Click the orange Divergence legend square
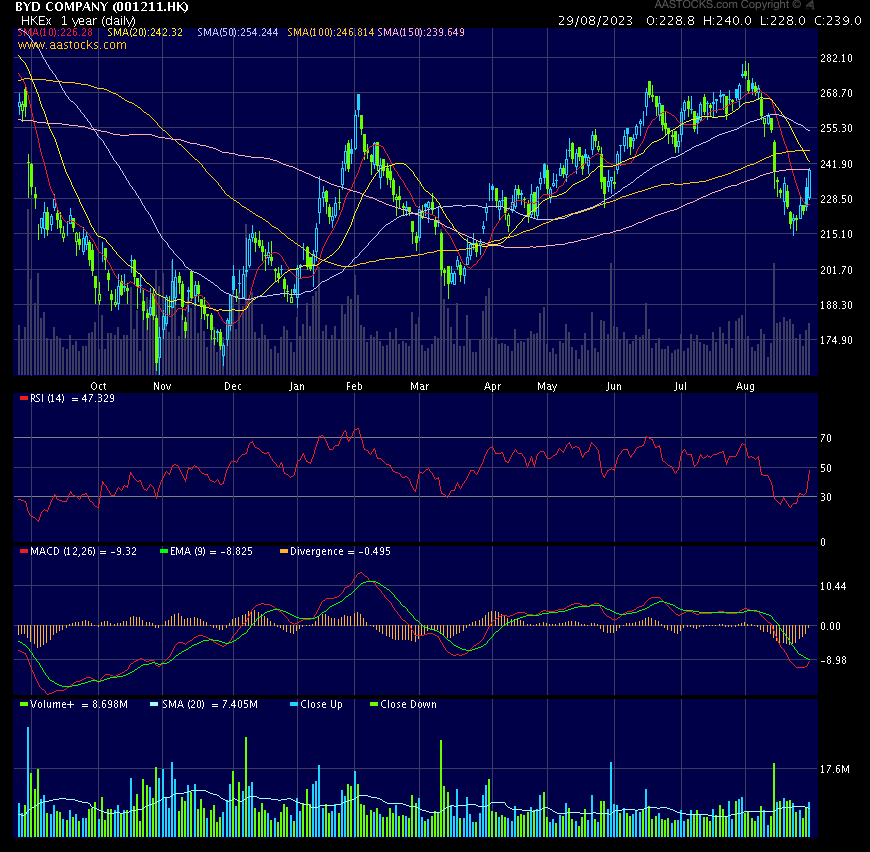The image size is (870, 852). pos(284,551)
